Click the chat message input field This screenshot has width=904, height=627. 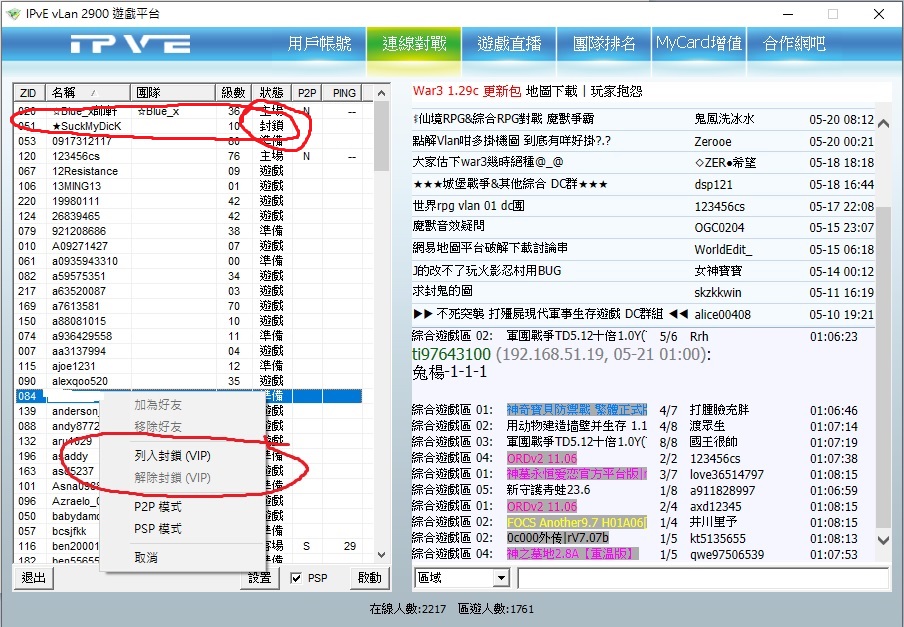tap(703, 578)
